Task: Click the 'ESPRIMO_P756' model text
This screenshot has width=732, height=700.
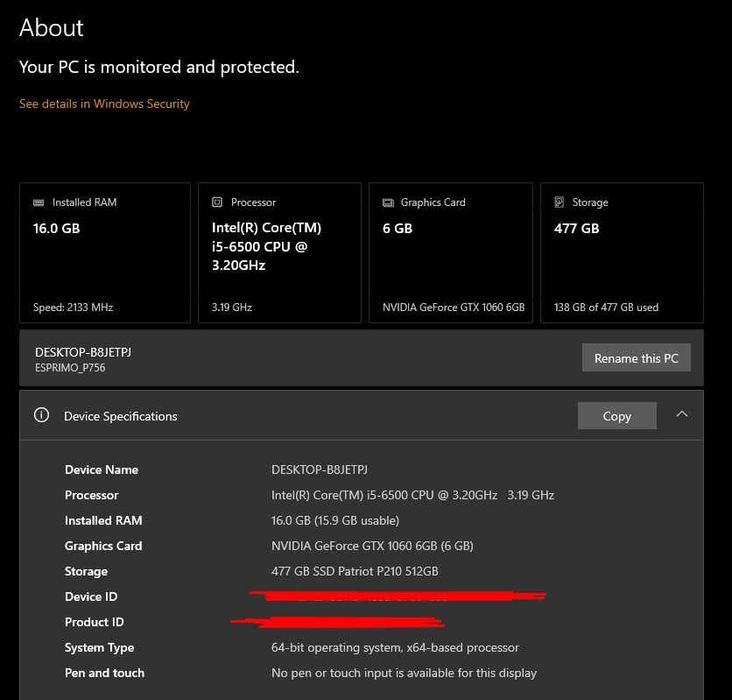Action: (70, 368)
